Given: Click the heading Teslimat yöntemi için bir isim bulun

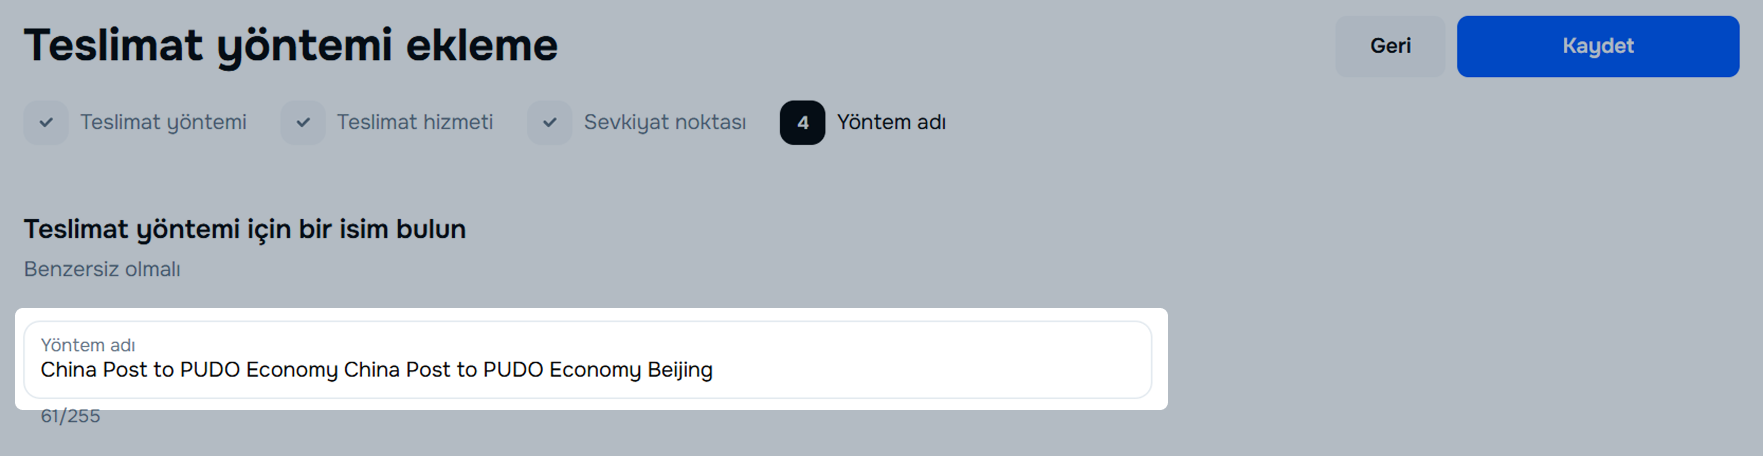Looking at the screenshot, I should tap(245, 229).
